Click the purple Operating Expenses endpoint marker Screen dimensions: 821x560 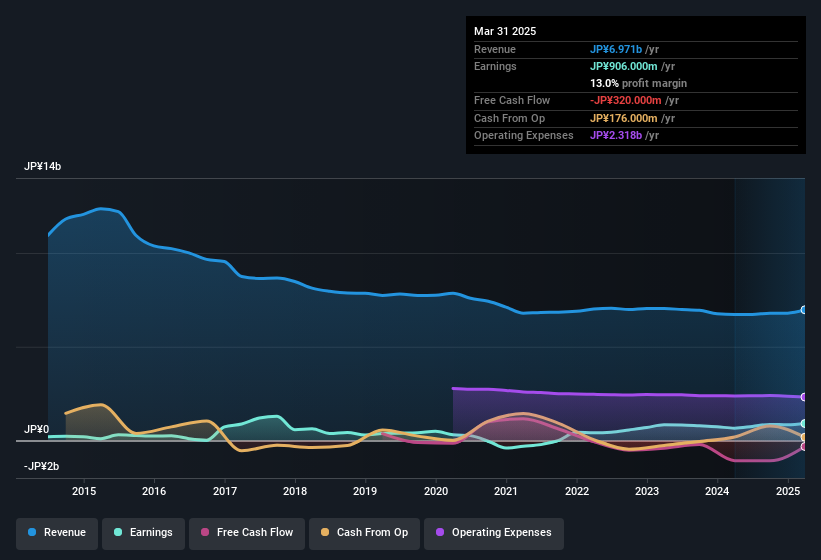804,397
